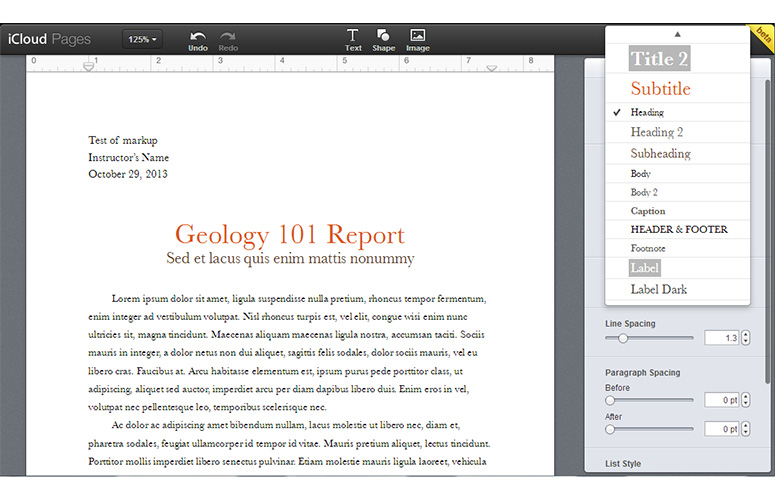Apply the Label style
Image resolution: width=775 pixels, height=500 pixels.
pyautogui.click(x=678, y=268)
